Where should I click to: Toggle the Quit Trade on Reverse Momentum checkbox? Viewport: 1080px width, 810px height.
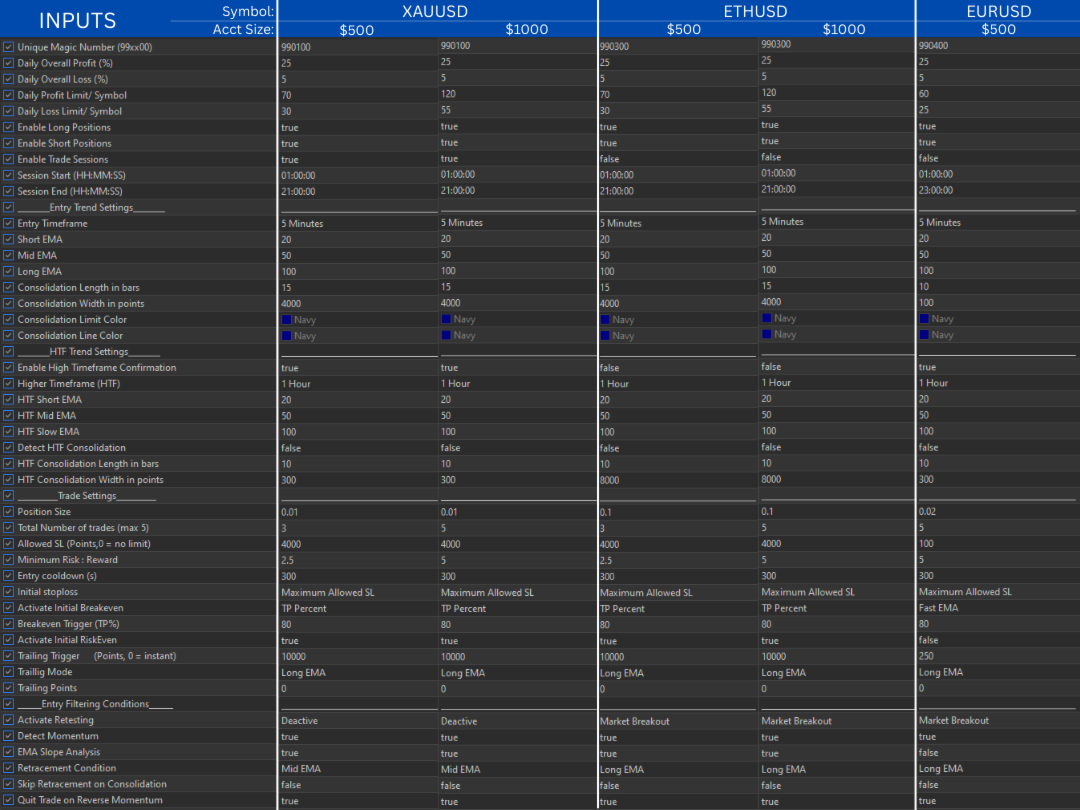point(8,800)
